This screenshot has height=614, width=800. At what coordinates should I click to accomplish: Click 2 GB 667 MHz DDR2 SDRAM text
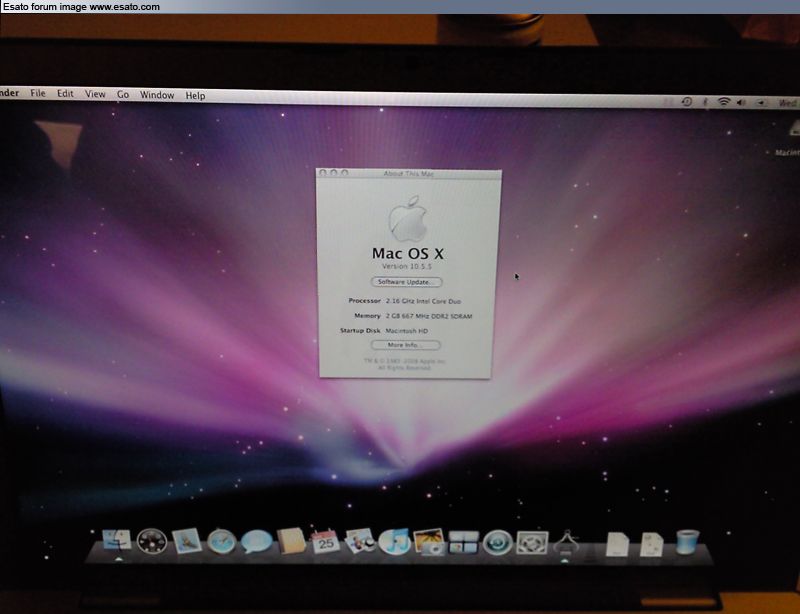click(x=429, y=316)
